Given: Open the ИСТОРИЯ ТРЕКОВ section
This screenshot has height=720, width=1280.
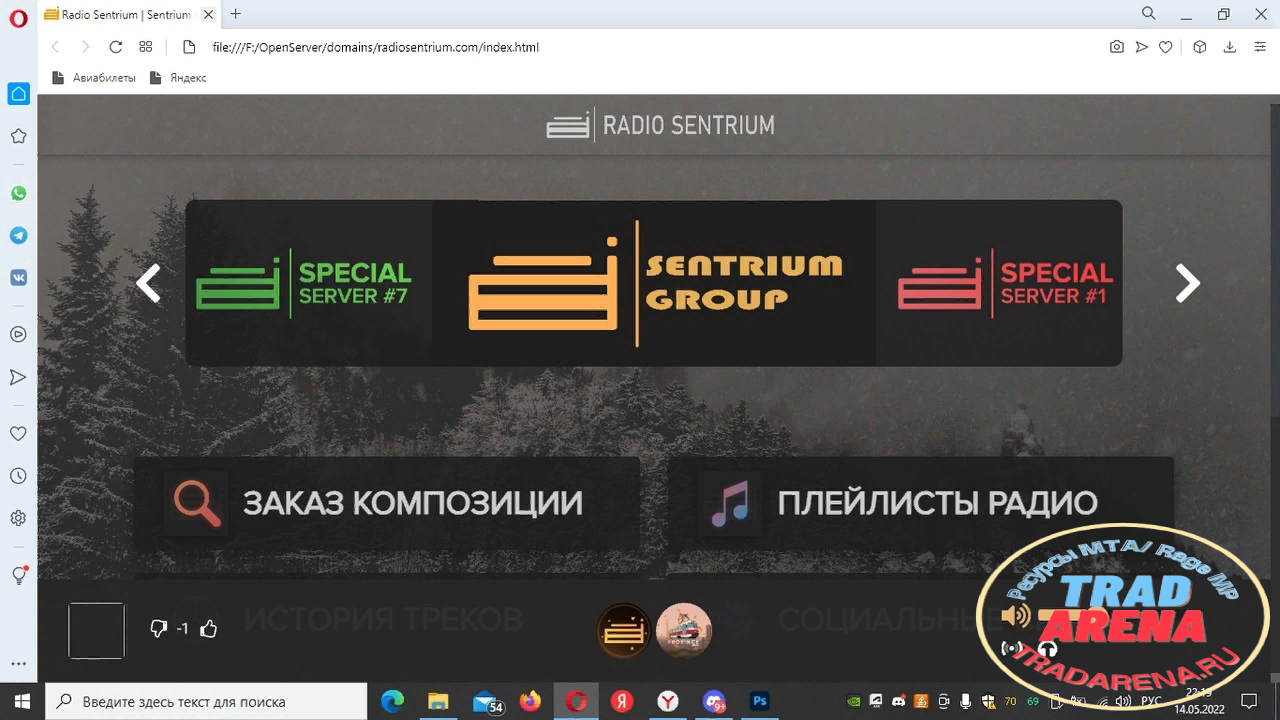Looking at the screenshot, I should point(383,620).
